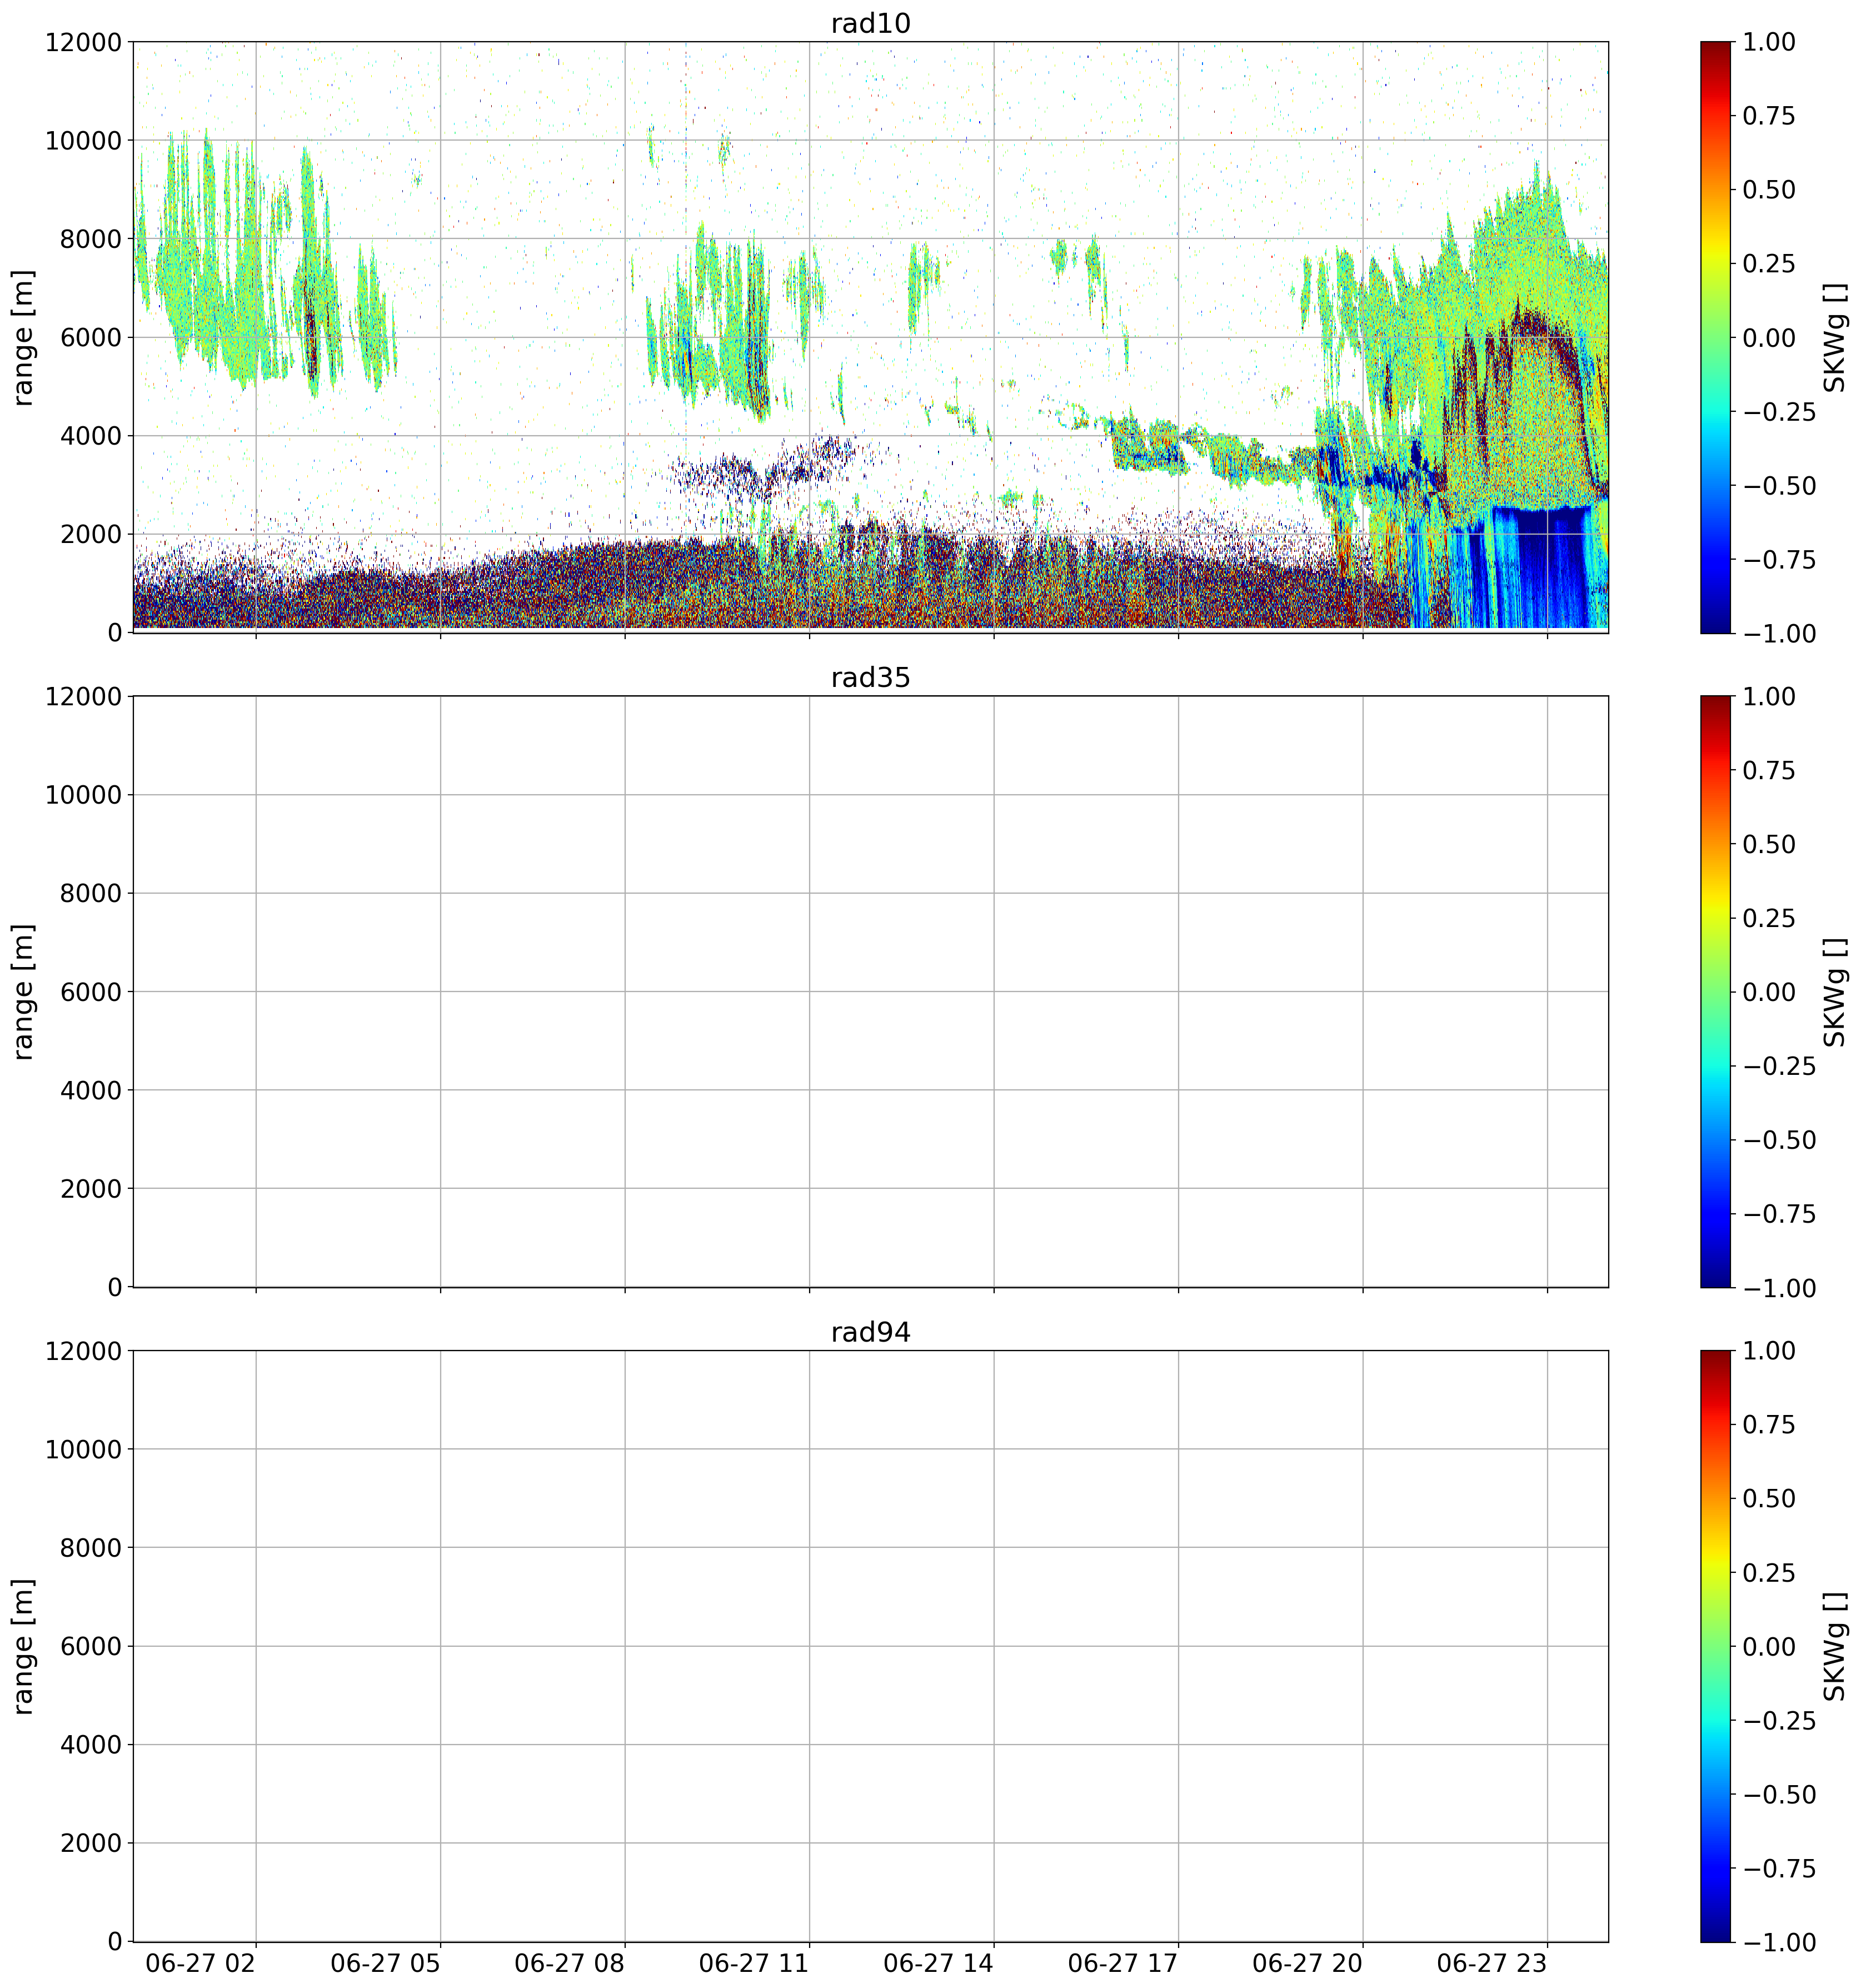Click the rad10 plot title

point(870,23)
